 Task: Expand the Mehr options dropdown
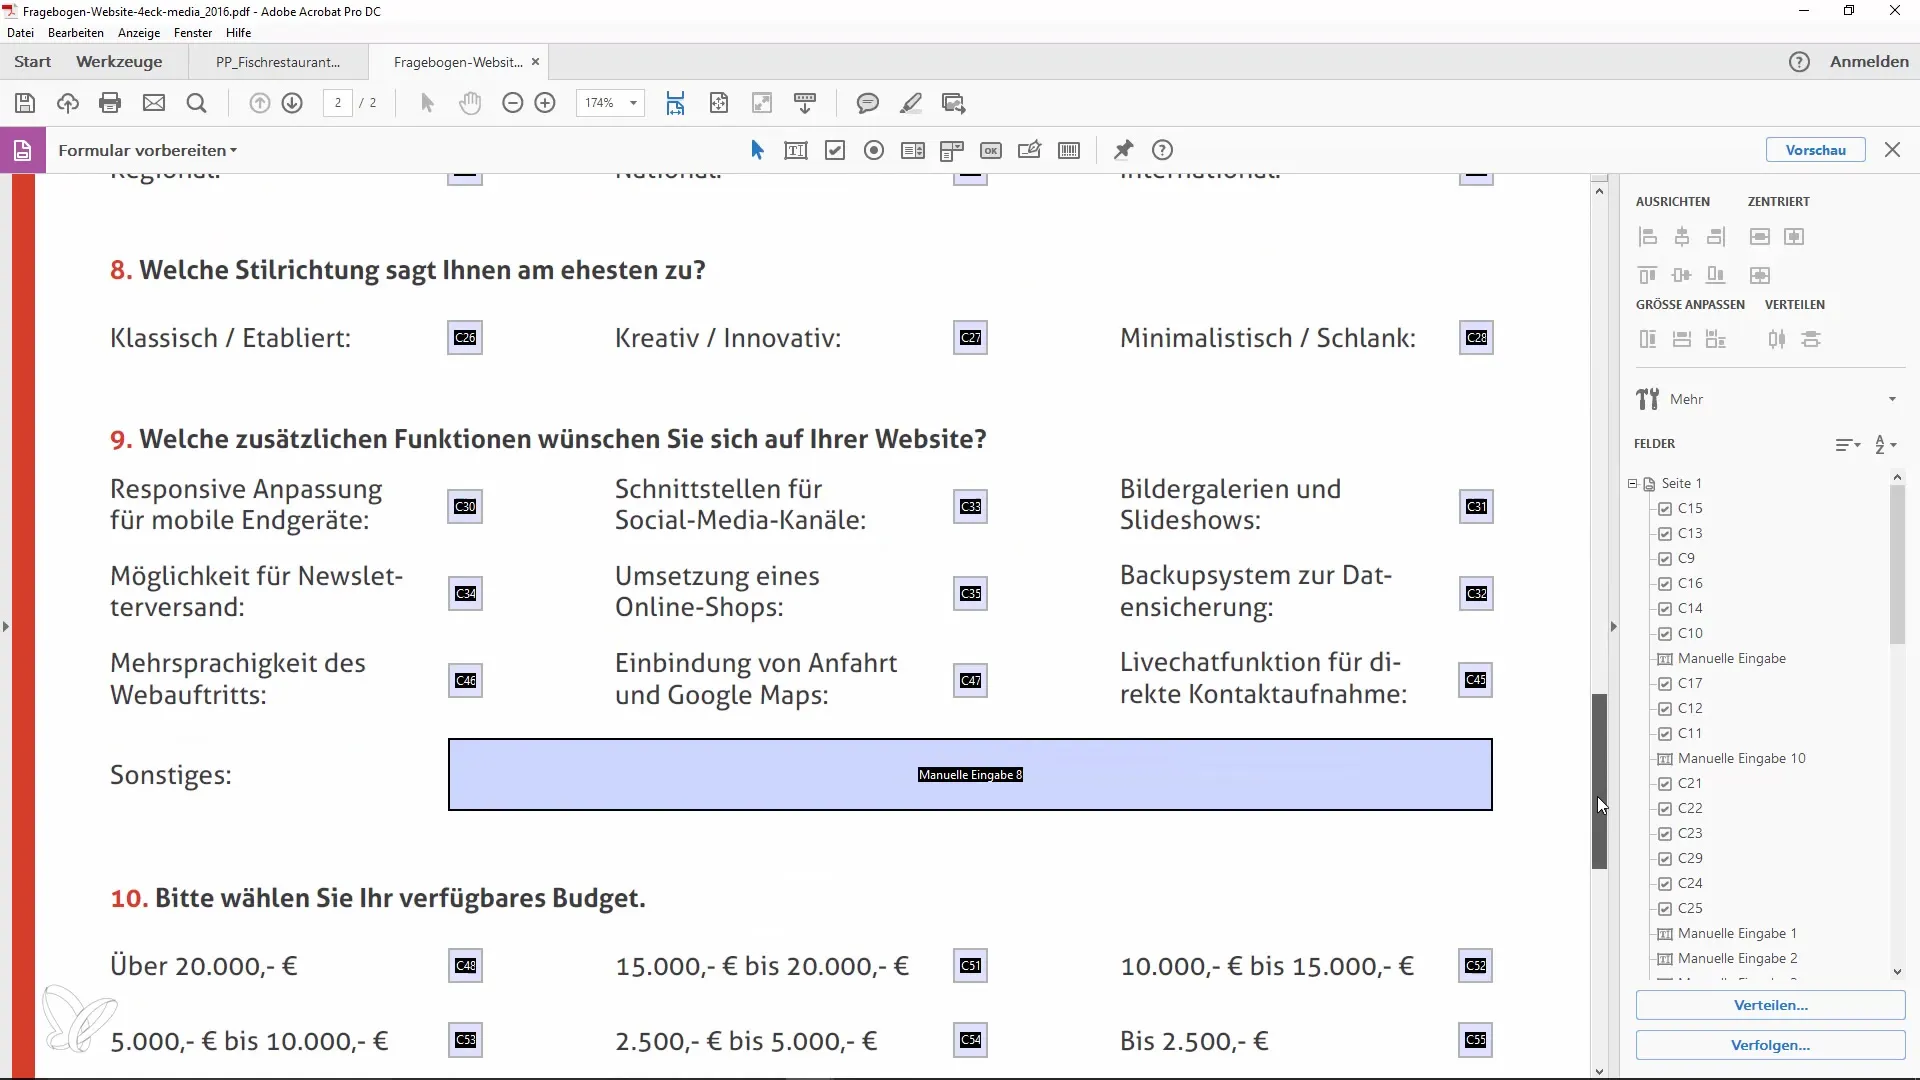[1892, 399]
